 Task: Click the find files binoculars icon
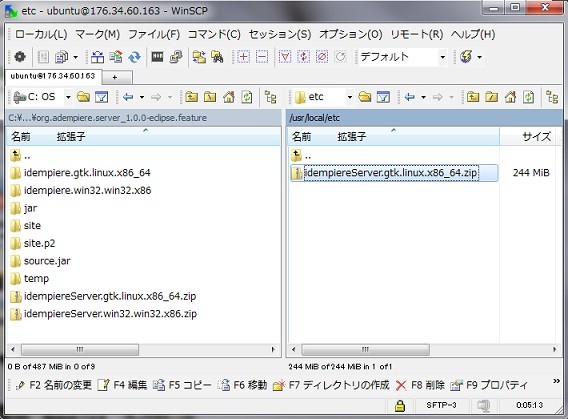pyautogui.click(x=217, y=57)
